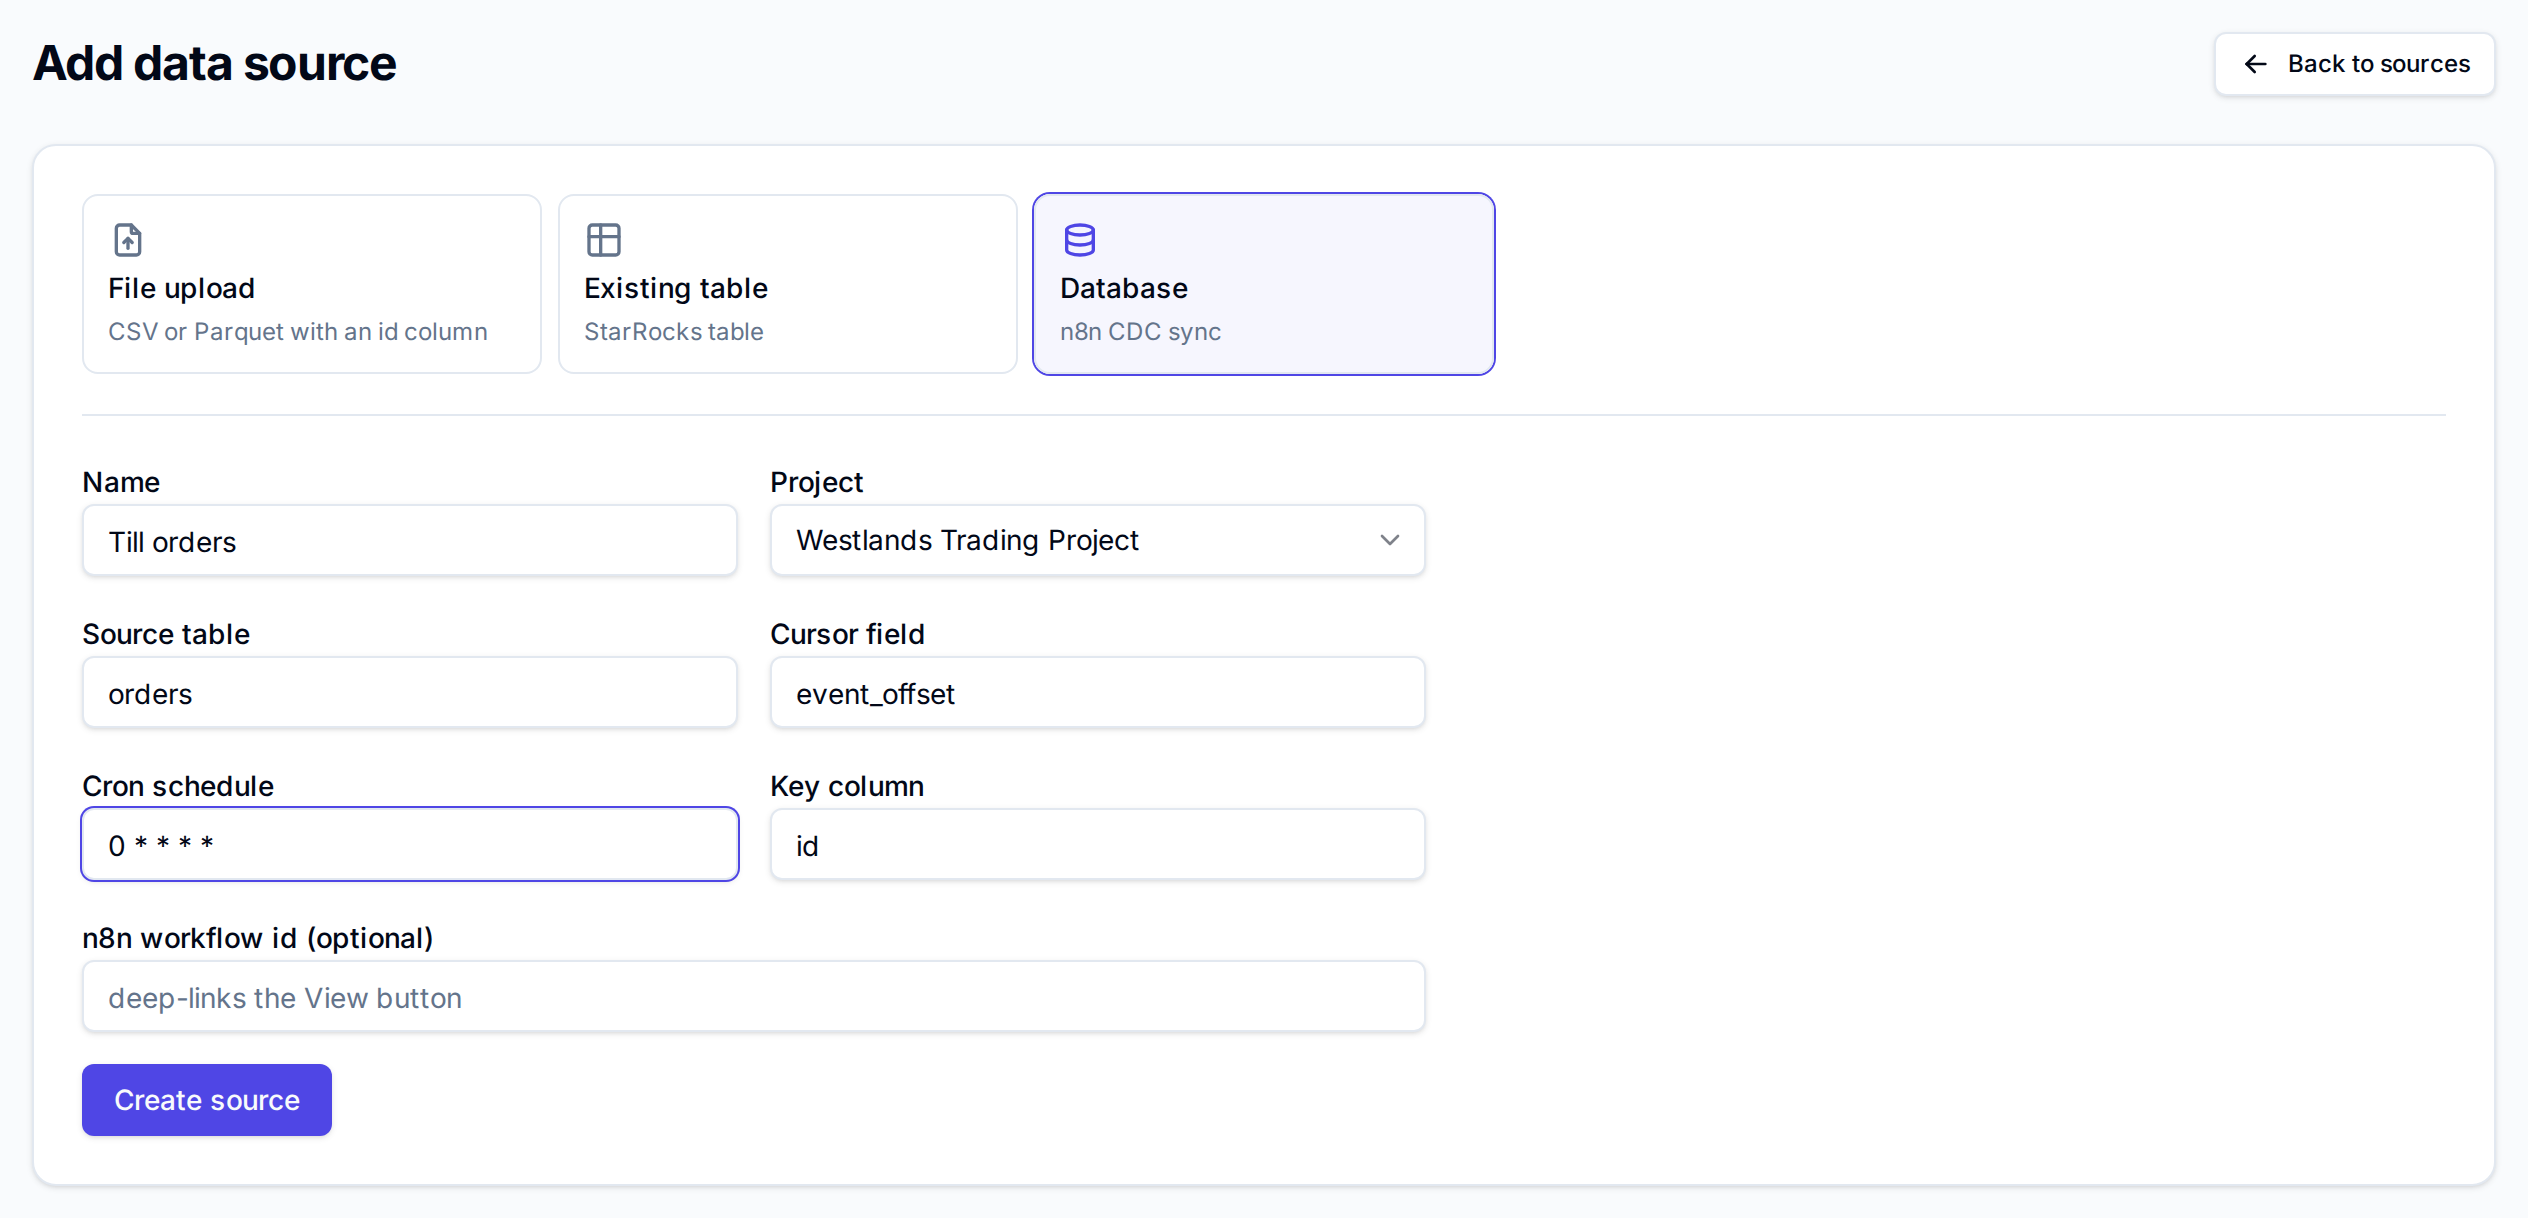The width and height of the screenshot is (2528, 1218).
Task: Click the Source table label
Action: point(166,634)
